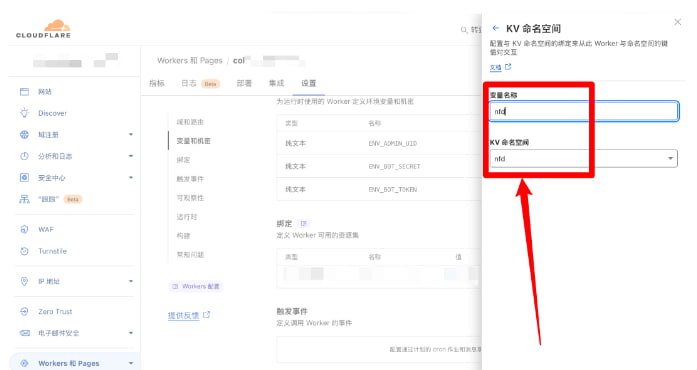Open the account selector at sidebar top
The width and height of the screenshot is (697, 370).
[75, 61]
